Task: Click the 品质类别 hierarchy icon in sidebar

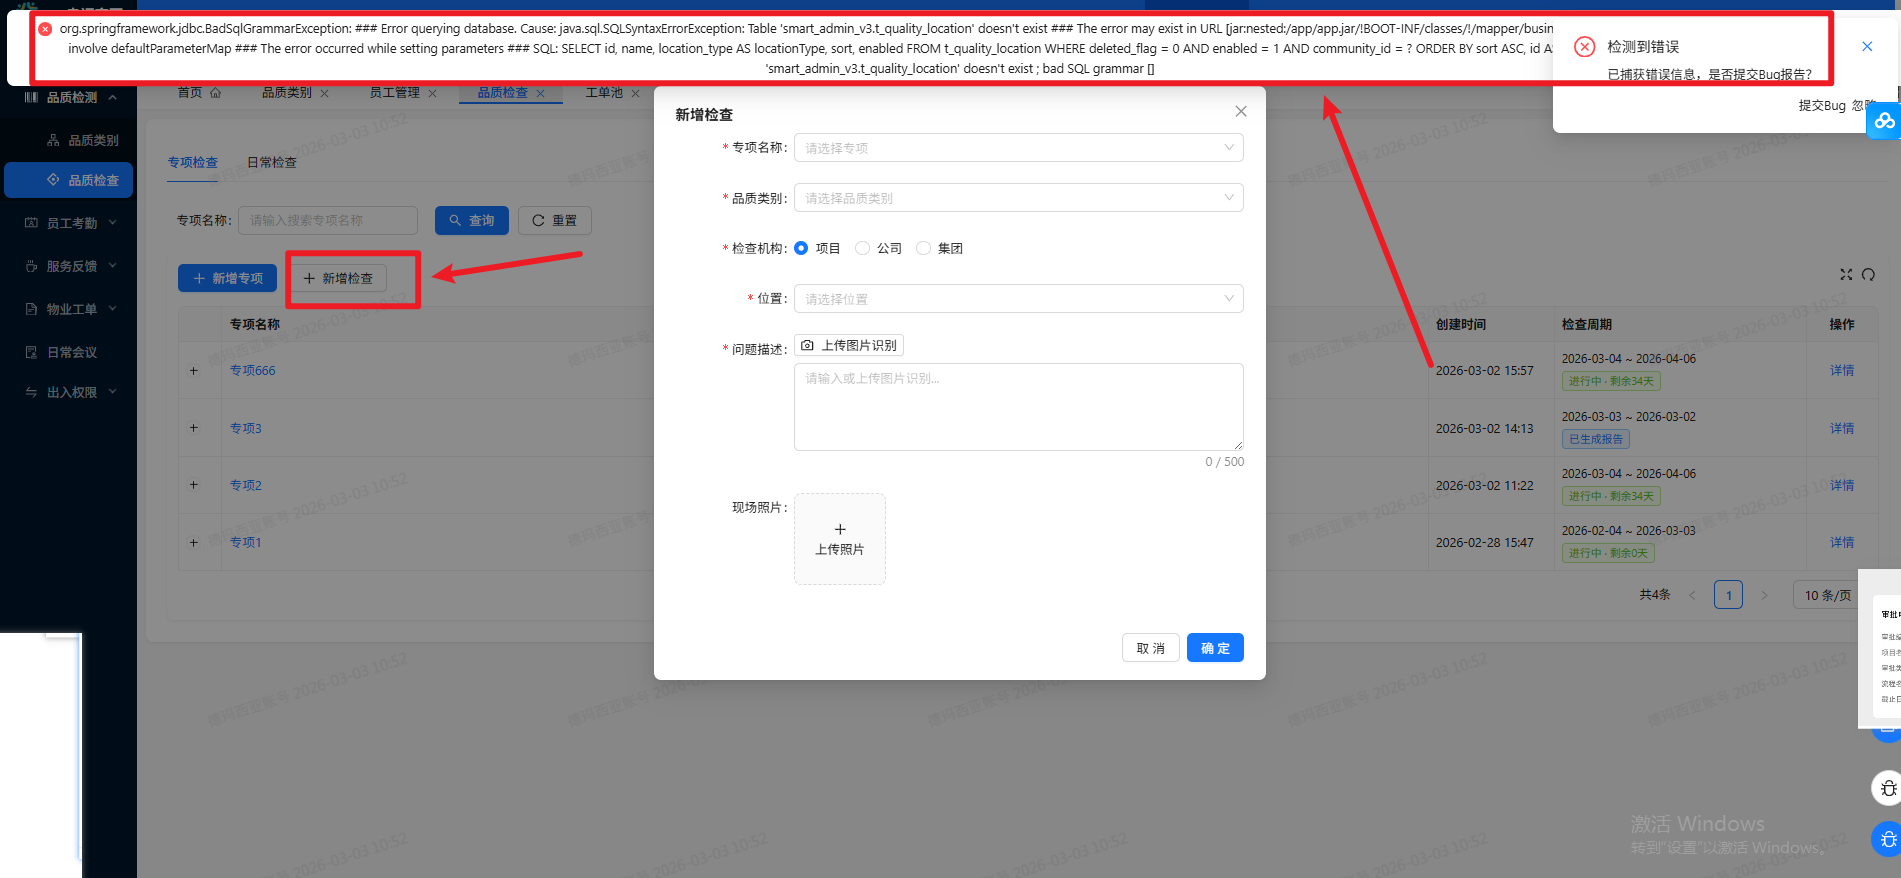Action: pyautogui.click(x=53, y=140)
